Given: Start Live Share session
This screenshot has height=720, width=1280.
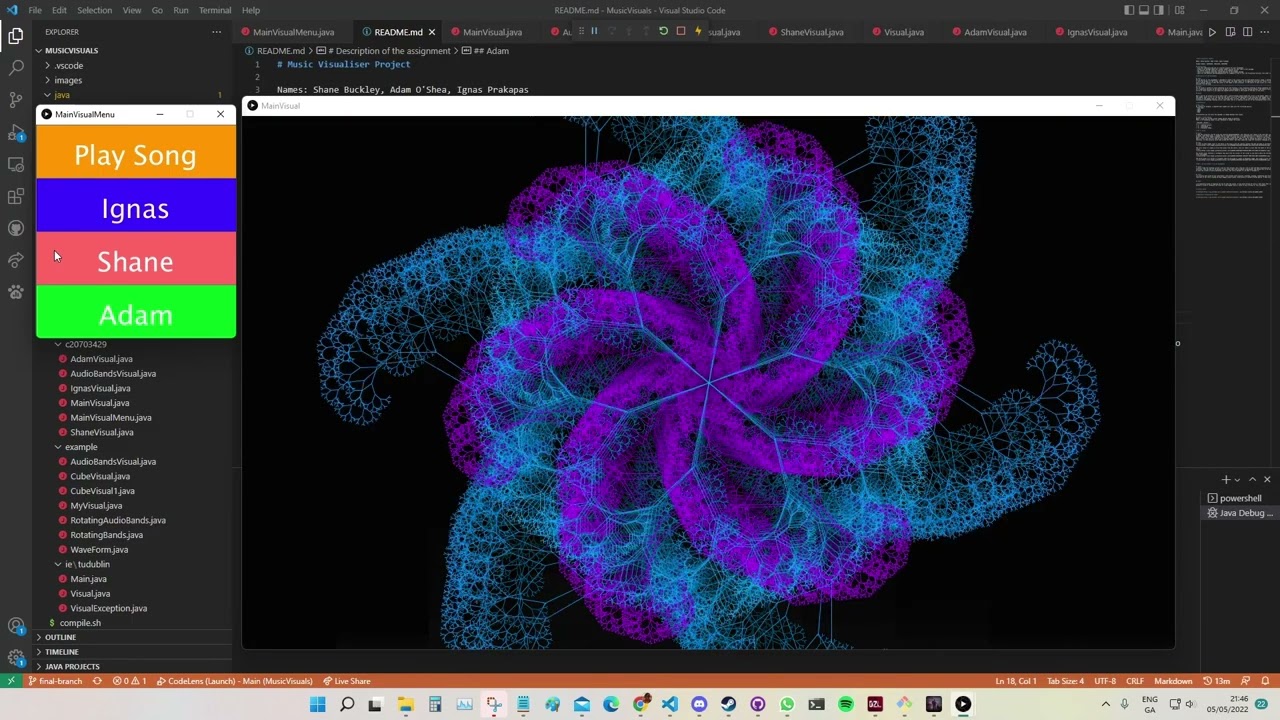Looking at the screenshot, I should [x=346, y=681].
